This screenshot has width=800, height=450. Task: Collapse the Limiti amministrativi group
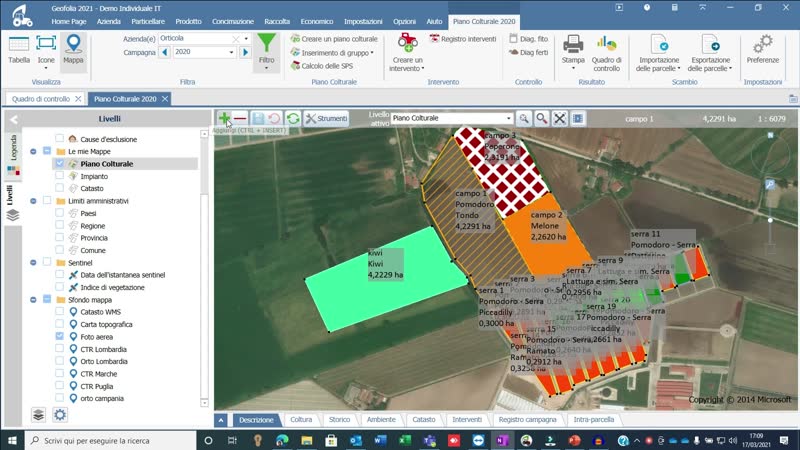[33, 201]
